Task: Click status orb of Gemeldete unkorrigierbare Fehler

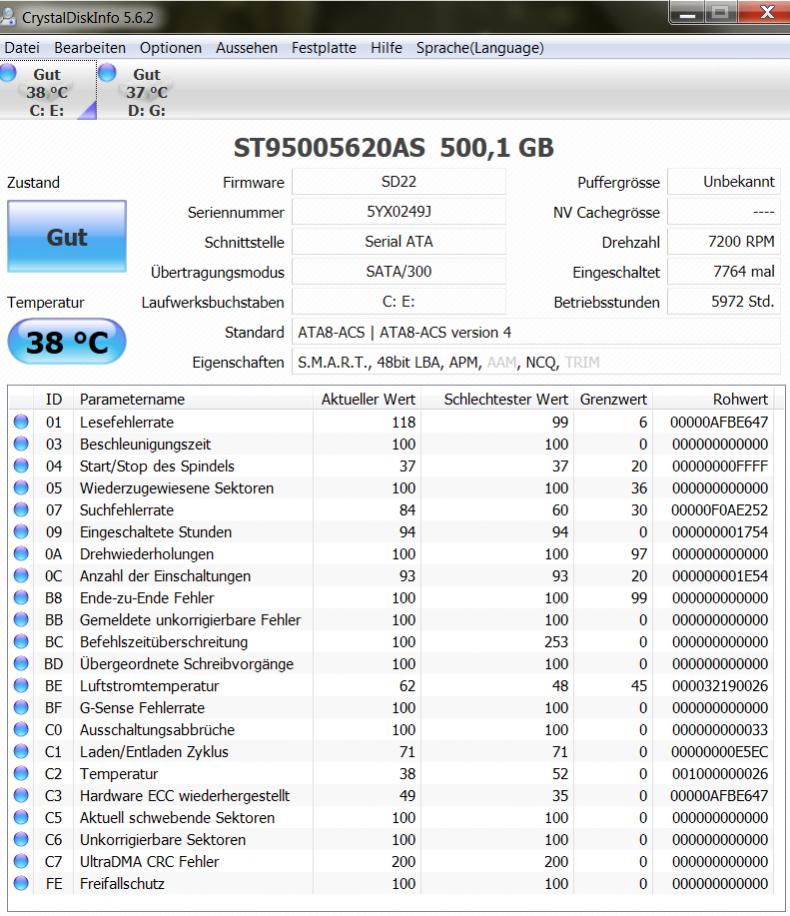Action: (21, 619)
